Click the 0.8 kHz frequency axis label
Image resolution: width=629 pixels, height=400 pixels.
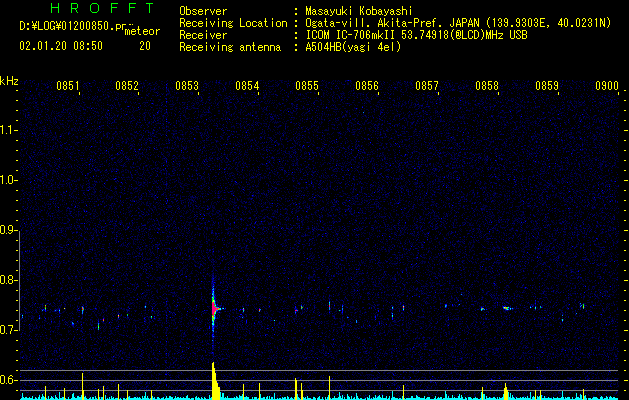[x=8, y=280]
